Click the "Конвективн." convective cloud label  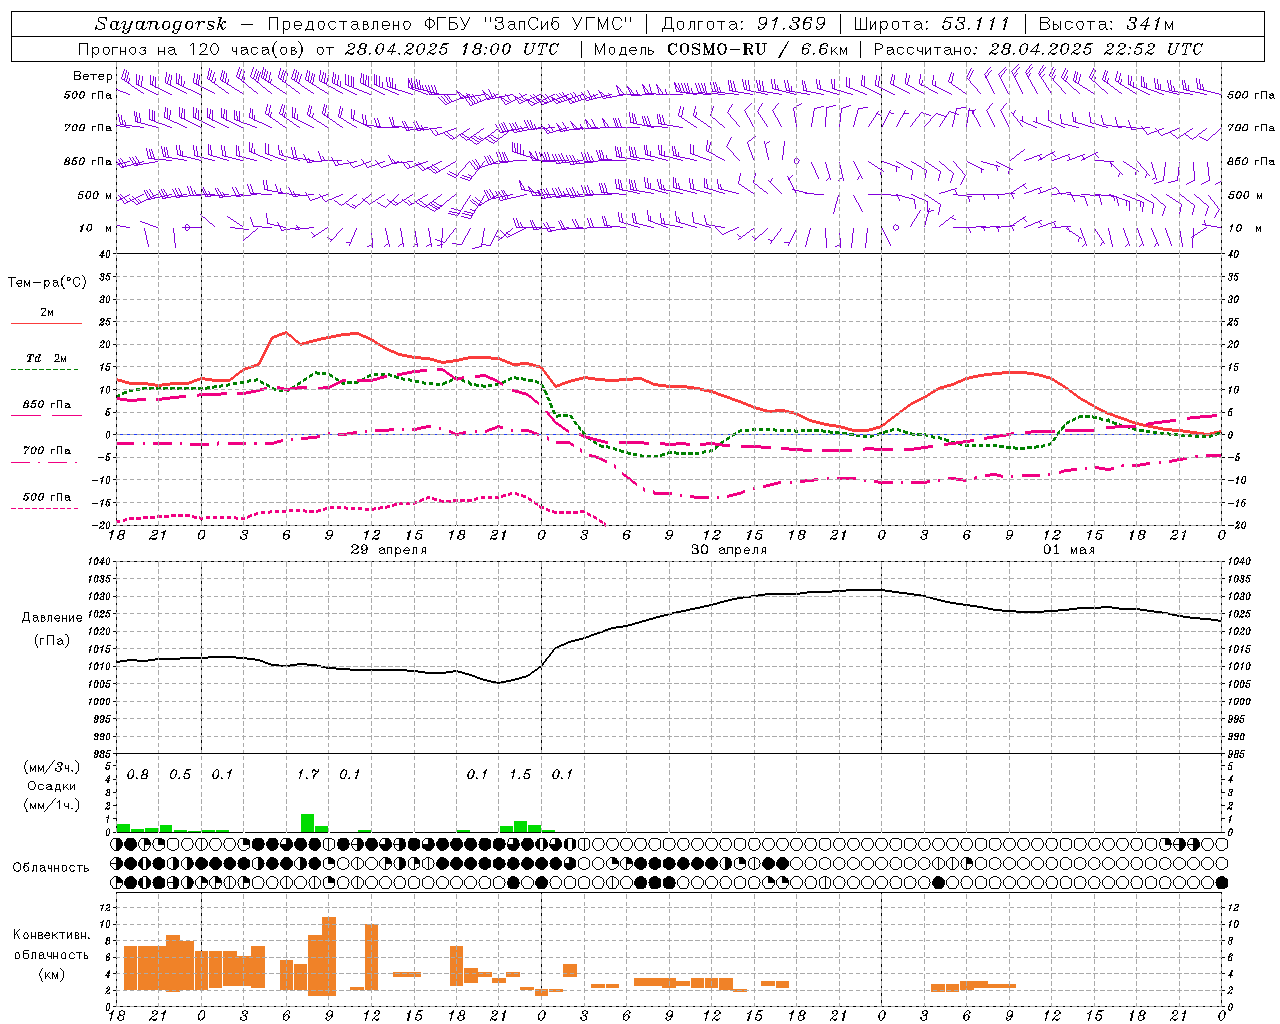(x=52, y=935)
